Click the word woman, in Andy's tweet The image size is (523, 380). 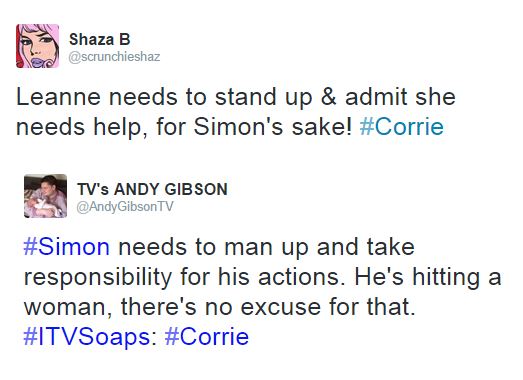pyautogui.click(x=68, y=307)
